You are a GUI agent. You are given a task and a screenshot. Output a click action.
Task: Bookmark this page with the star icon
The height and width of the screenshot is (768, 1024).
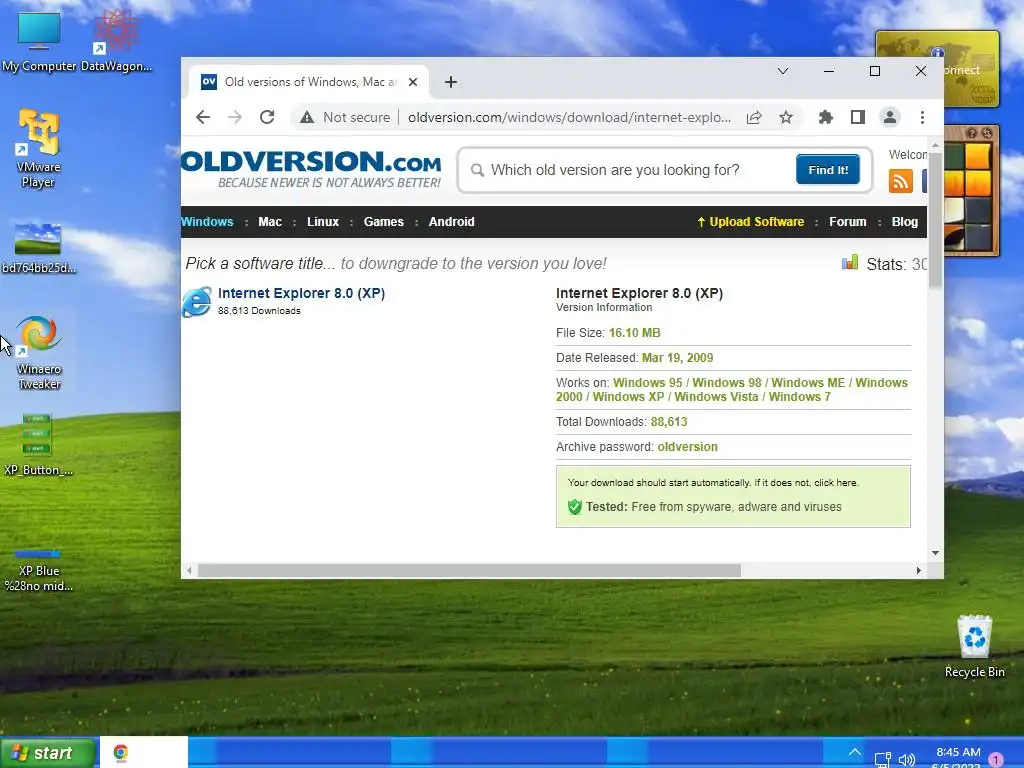786,118
